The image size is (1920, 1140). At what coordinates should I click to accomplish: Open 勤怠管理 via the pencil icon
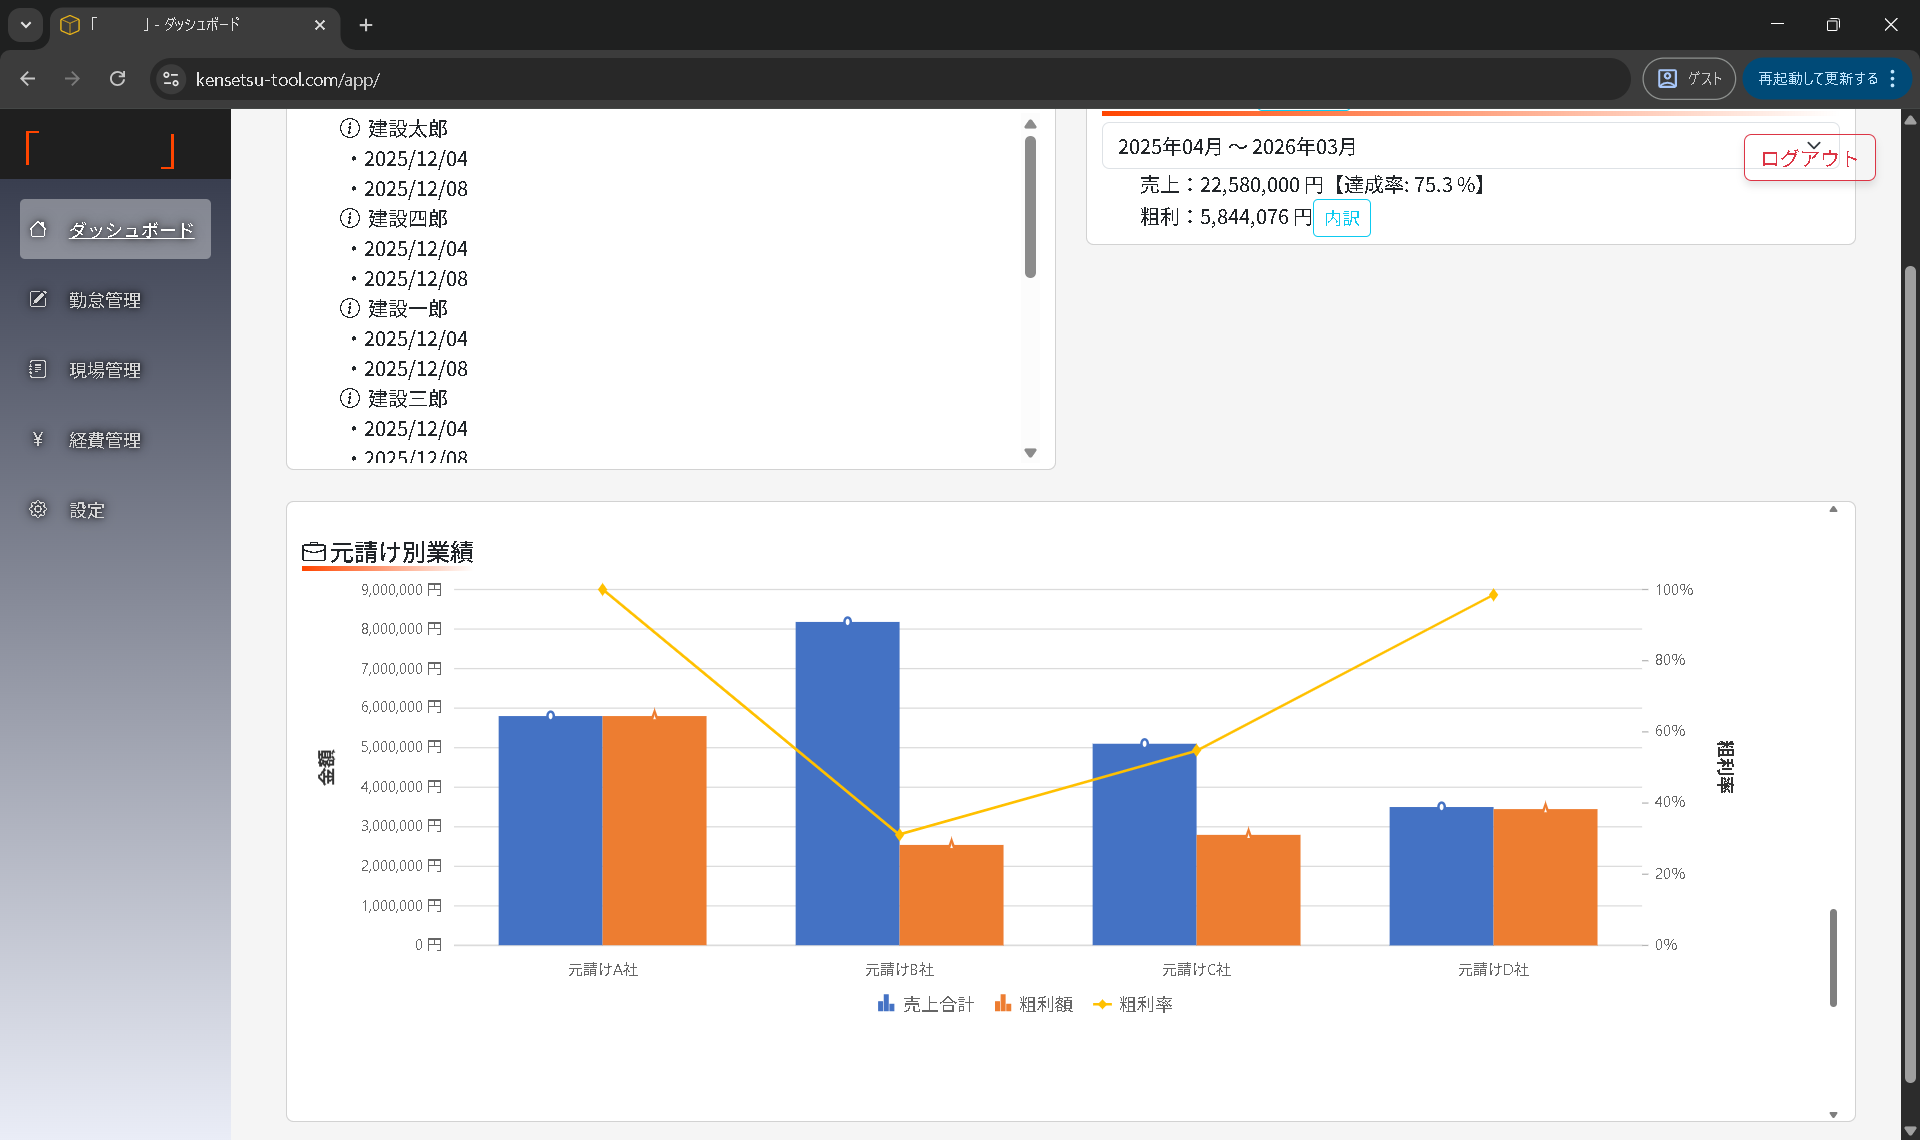[38, 298]
